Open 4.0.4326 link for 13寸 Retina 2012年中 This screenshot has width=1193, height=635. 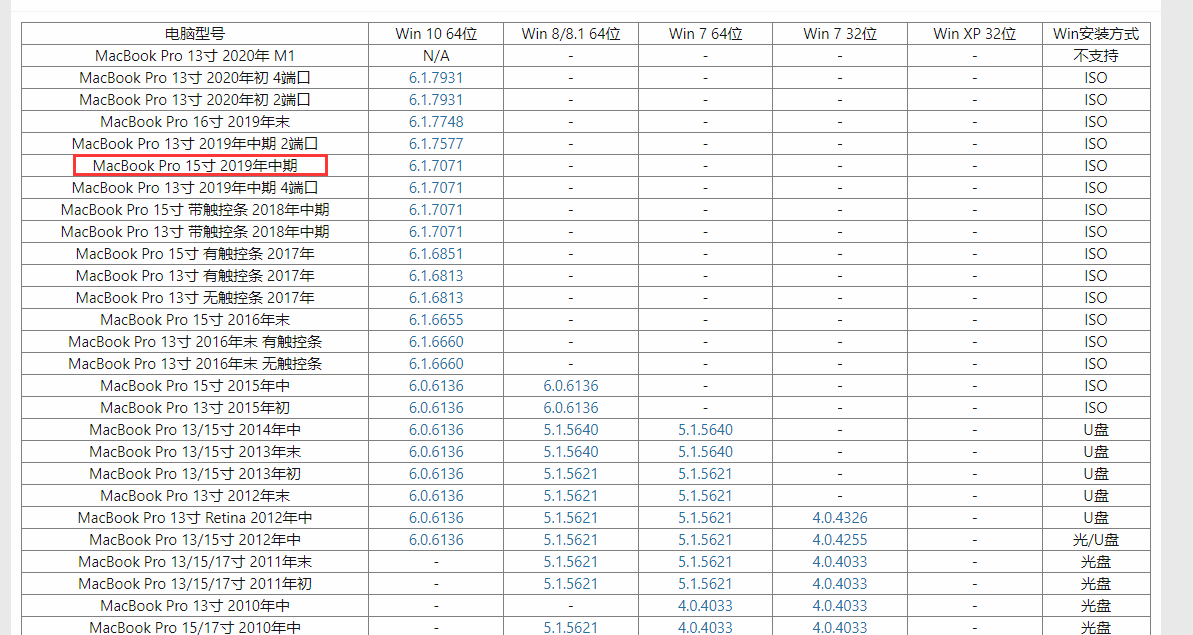click(840, 519)
